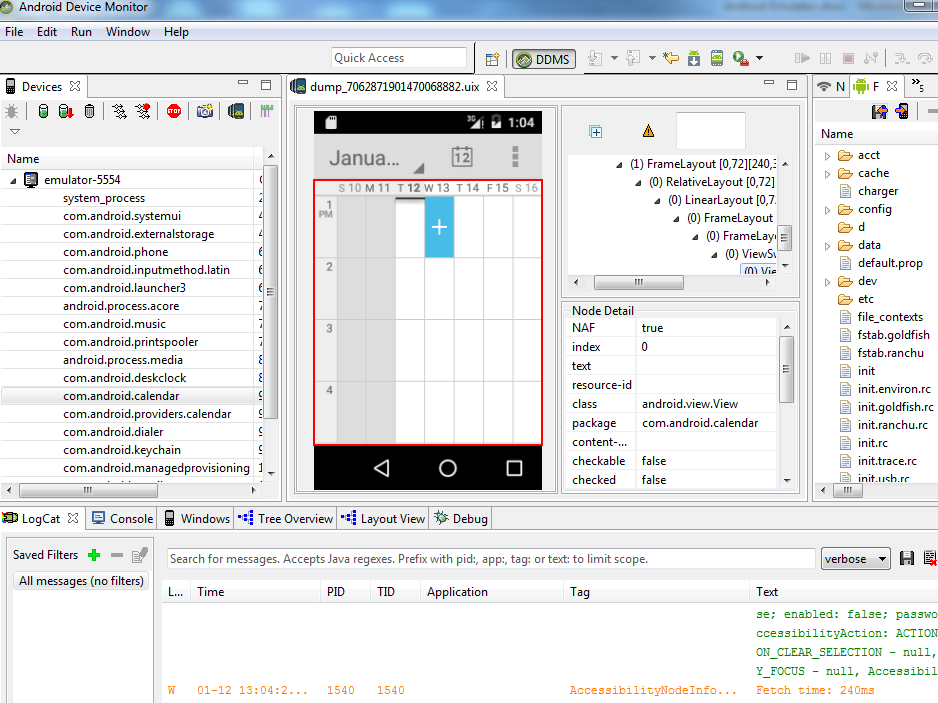Switch to the Tree Overview tab
Screen dimensions: 938x703
coord(286,519)
